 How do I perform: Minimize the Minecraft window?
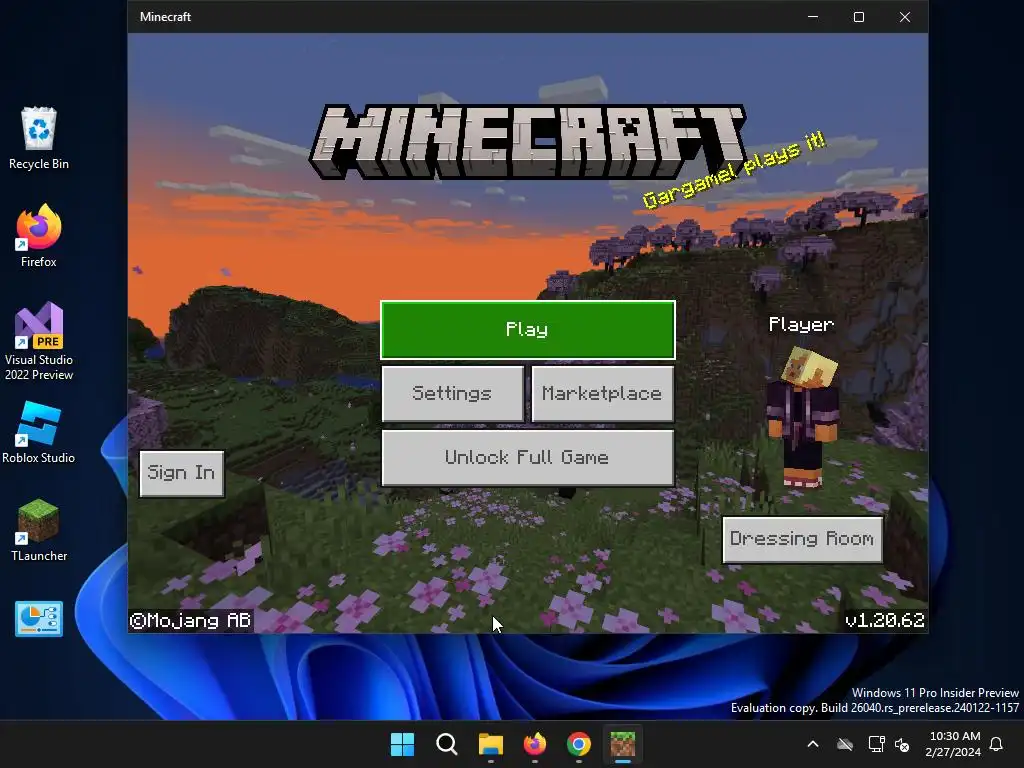tap(813, 17)
